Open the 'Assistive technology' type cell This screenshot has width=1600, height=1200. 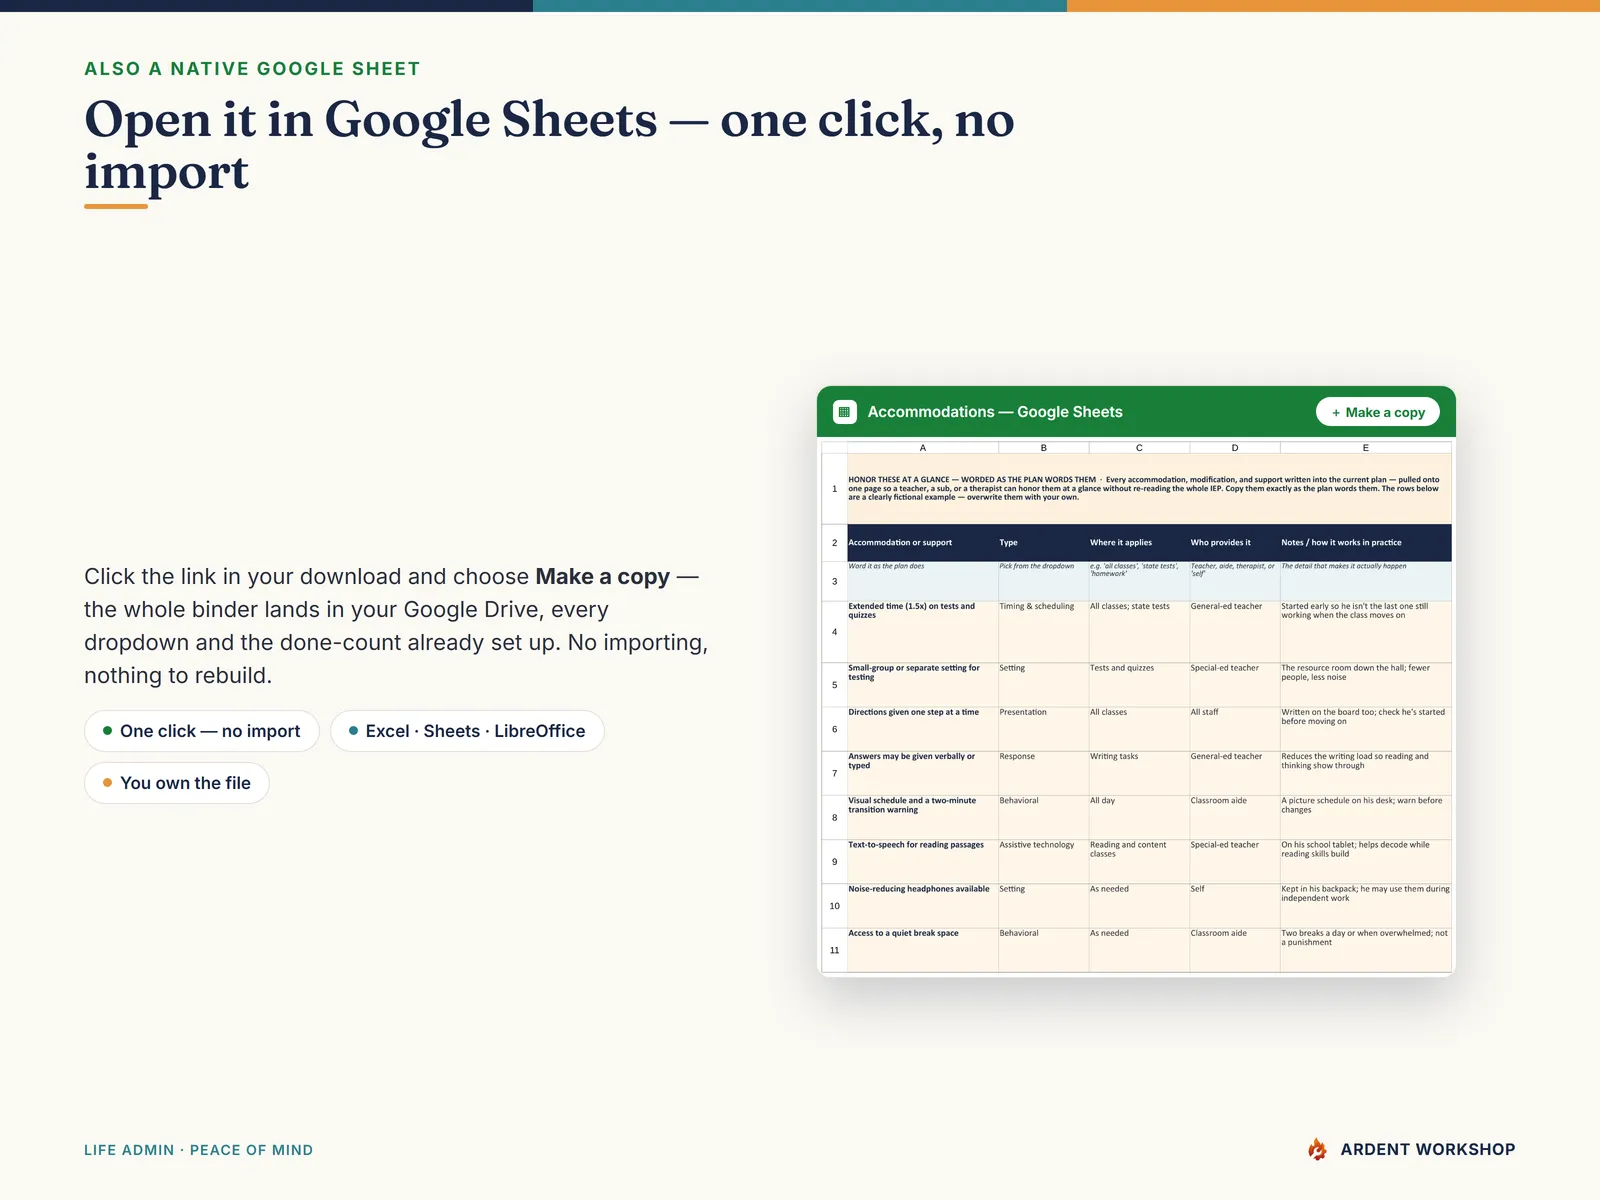[x=1043, y=862]
